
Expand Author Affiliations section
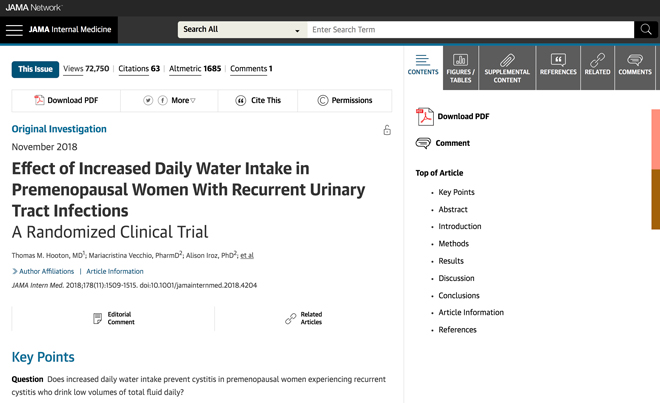[x=43, y=271]
